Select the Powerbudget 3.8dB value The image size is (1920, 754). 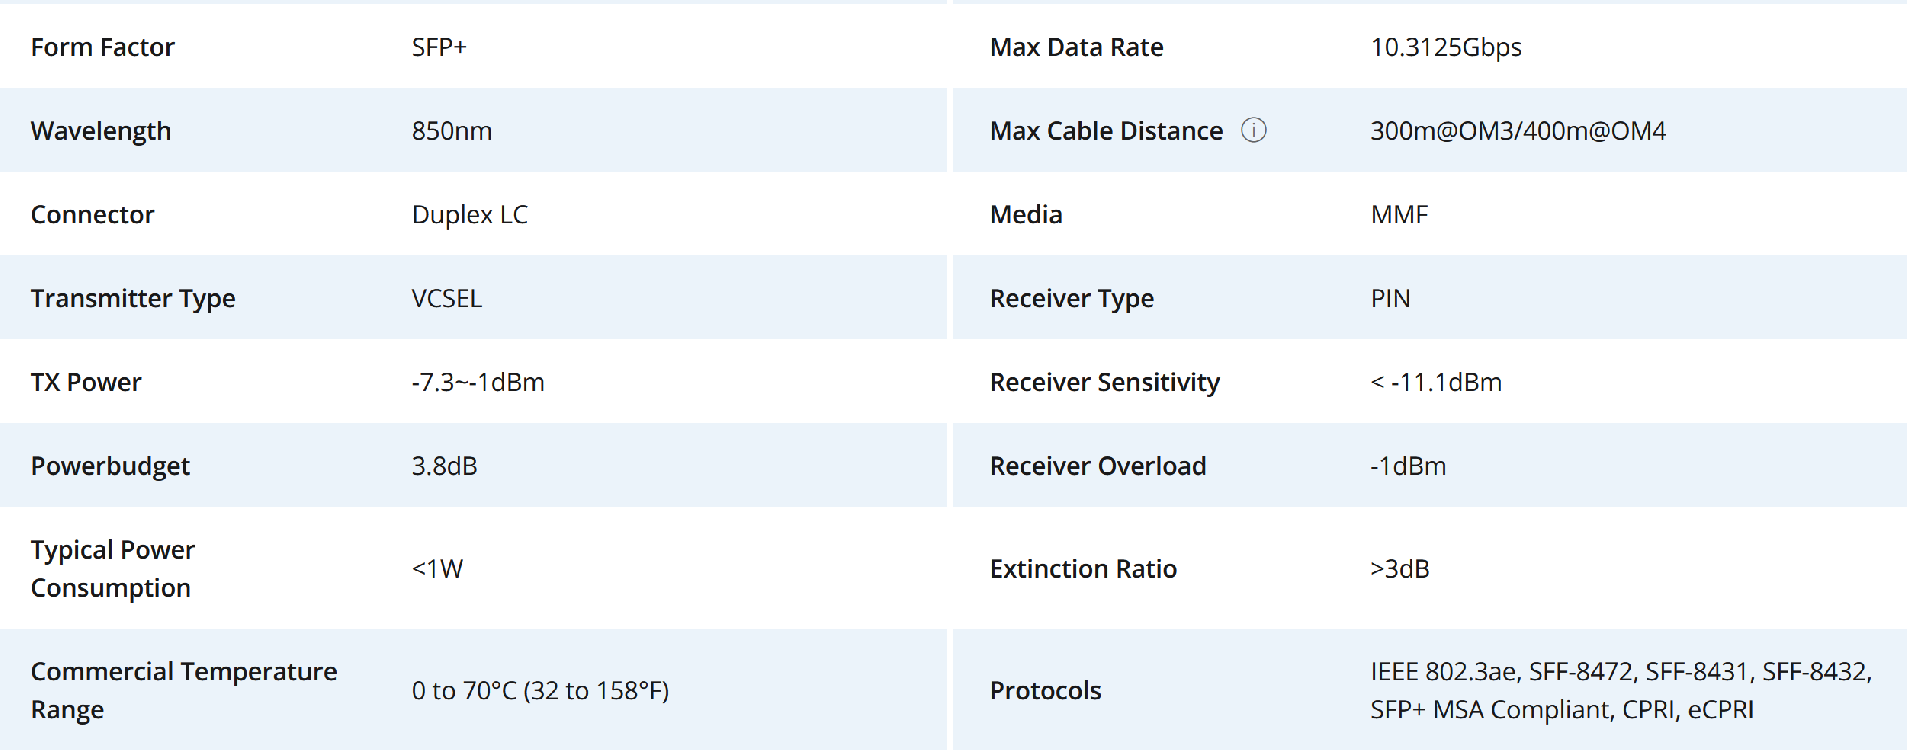(445, 466)
